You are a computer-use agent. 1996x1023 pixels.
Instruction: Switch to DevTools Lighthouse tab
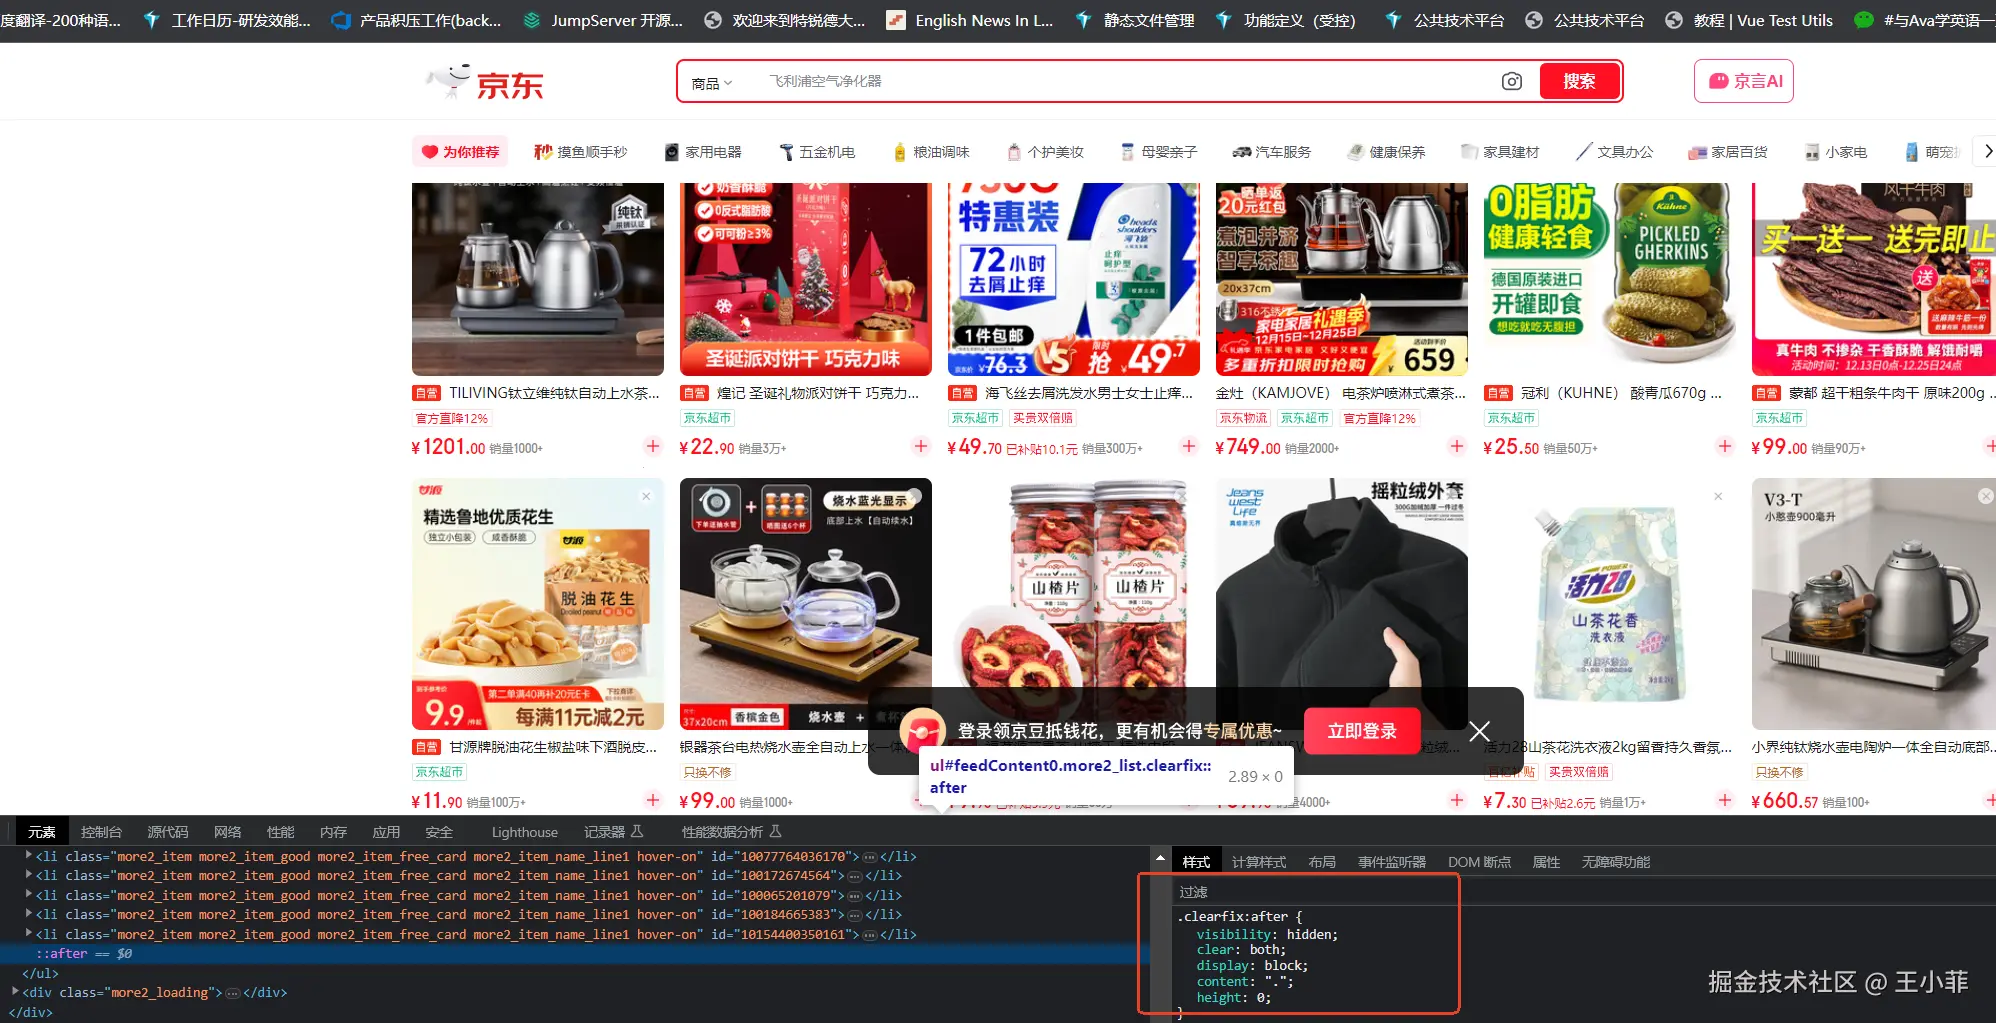coord(525,832)
